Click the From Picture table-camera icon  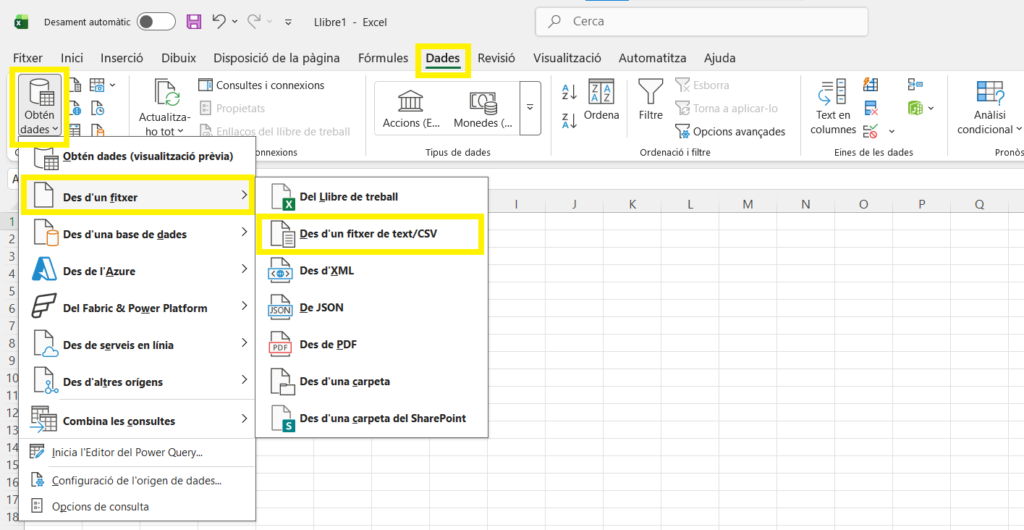pyautogui.click(x=97, y=85)
